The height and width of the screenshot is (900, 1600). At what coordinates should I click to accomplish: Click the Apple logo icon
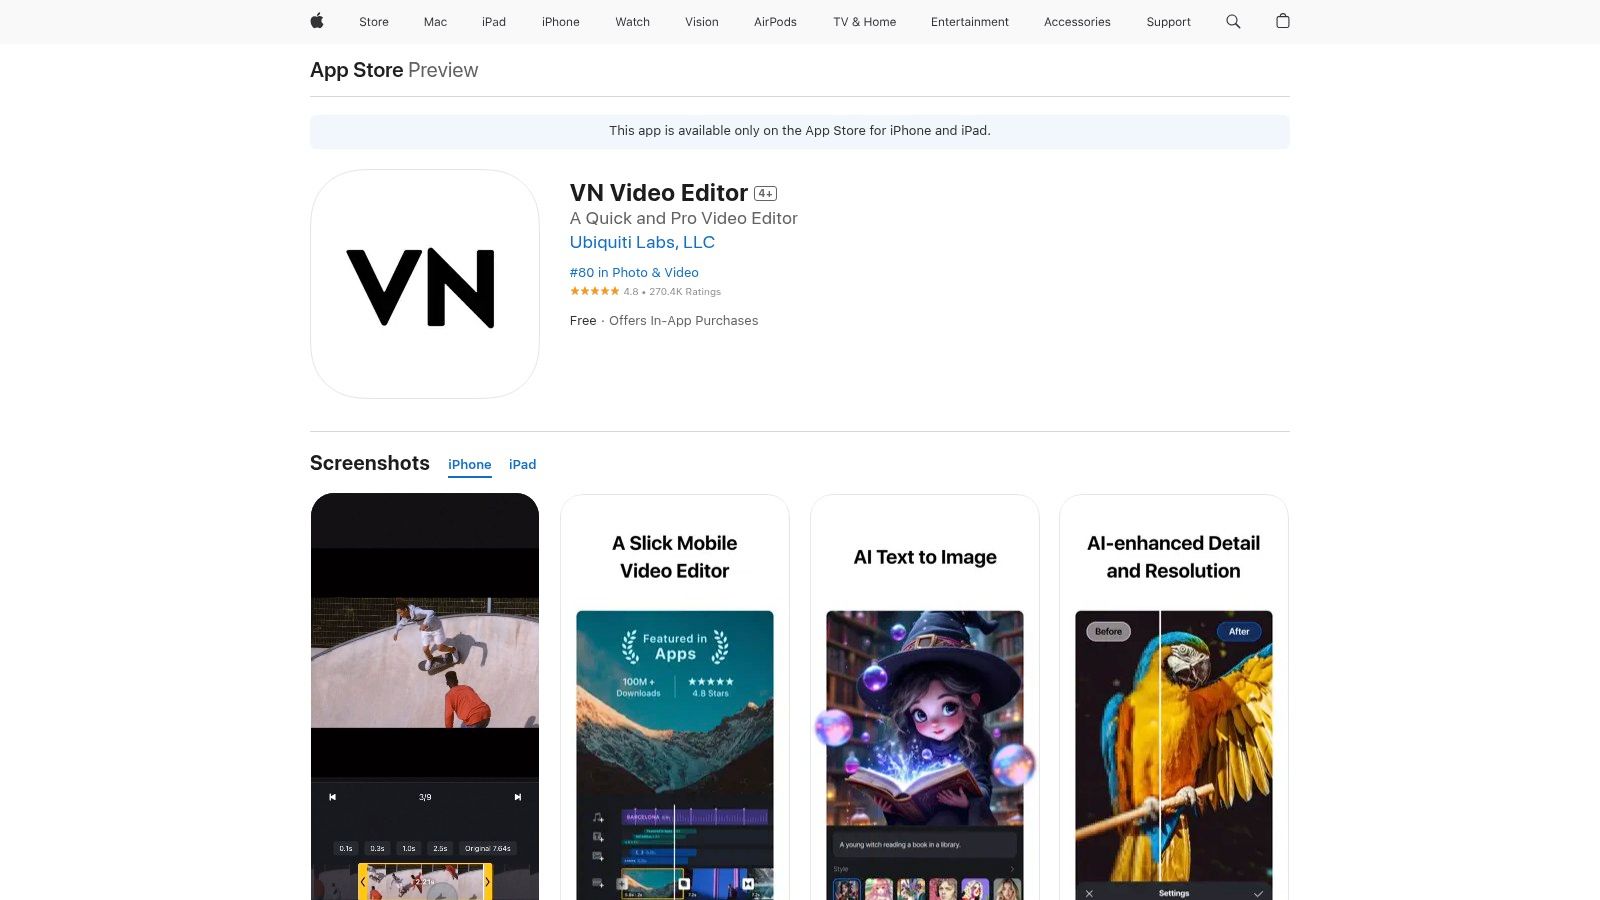317,21
